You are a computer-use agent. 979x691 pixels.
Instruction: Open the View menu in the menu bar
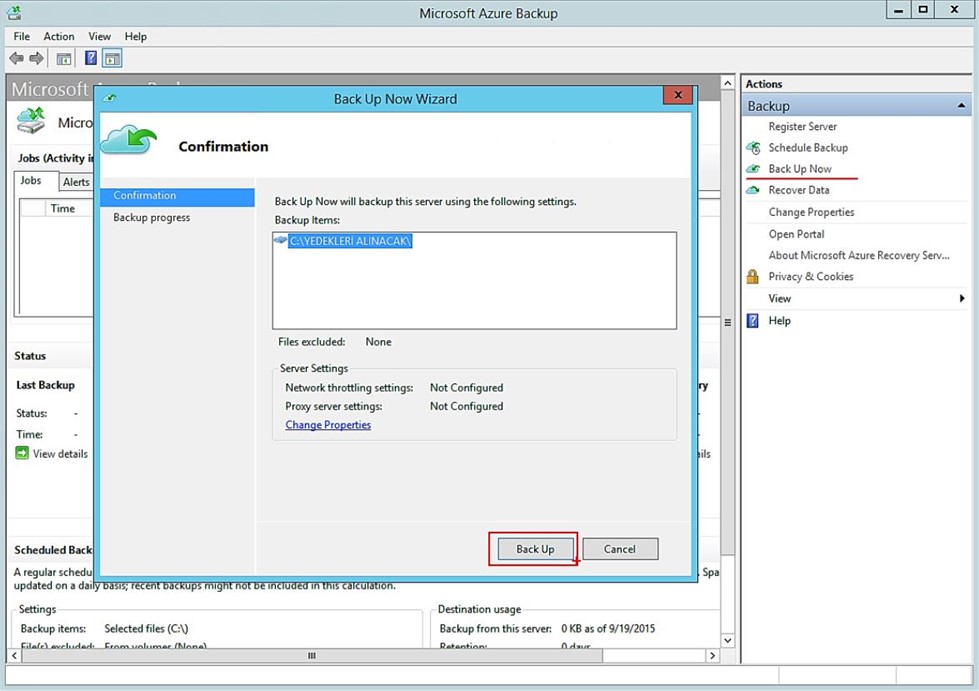[x=99, y=36]
